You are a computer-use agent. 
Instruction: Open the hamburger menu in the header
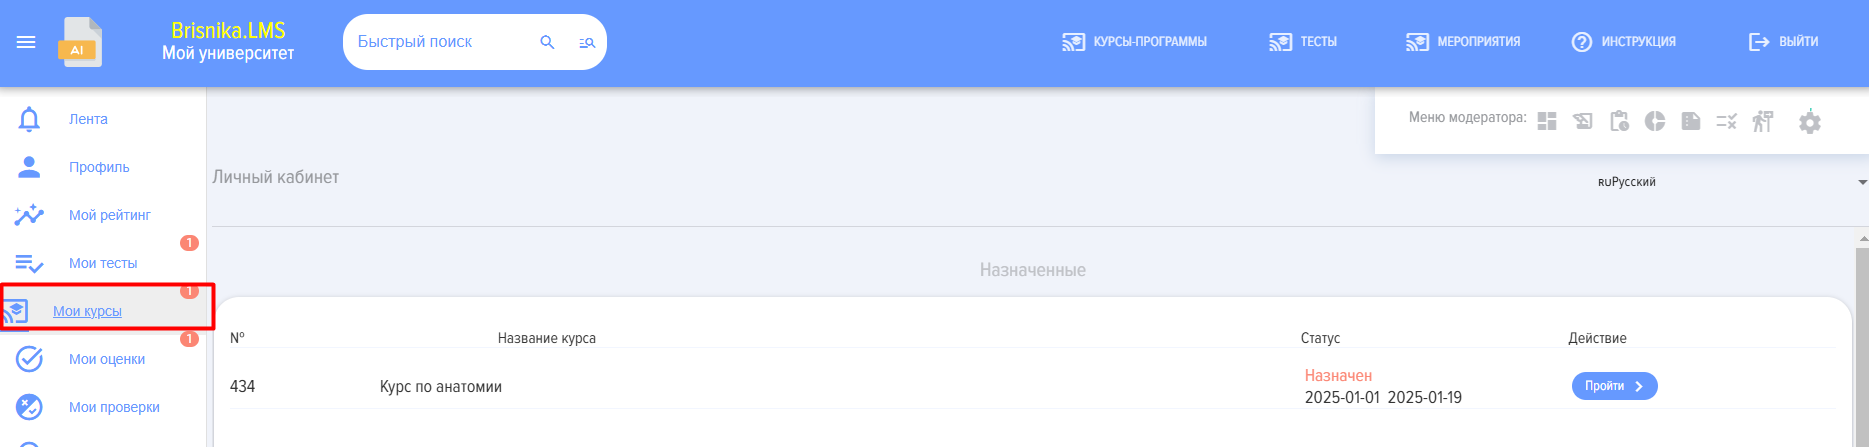coord(27,42)
